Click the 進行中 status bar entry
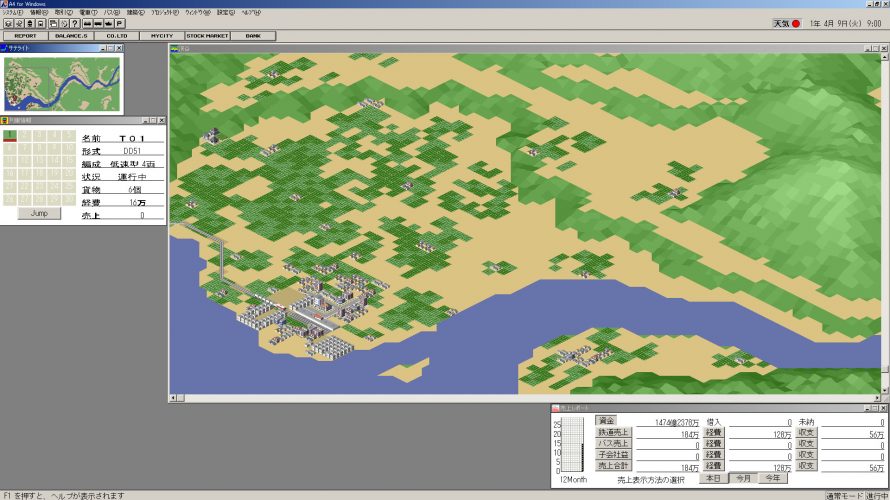 (x=878, y=495)
